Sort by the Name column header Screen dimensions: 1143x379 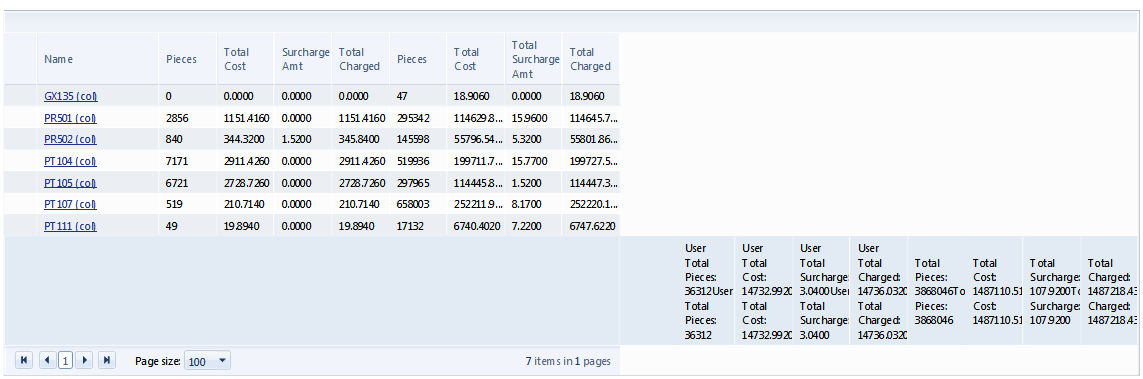(58, 59)
